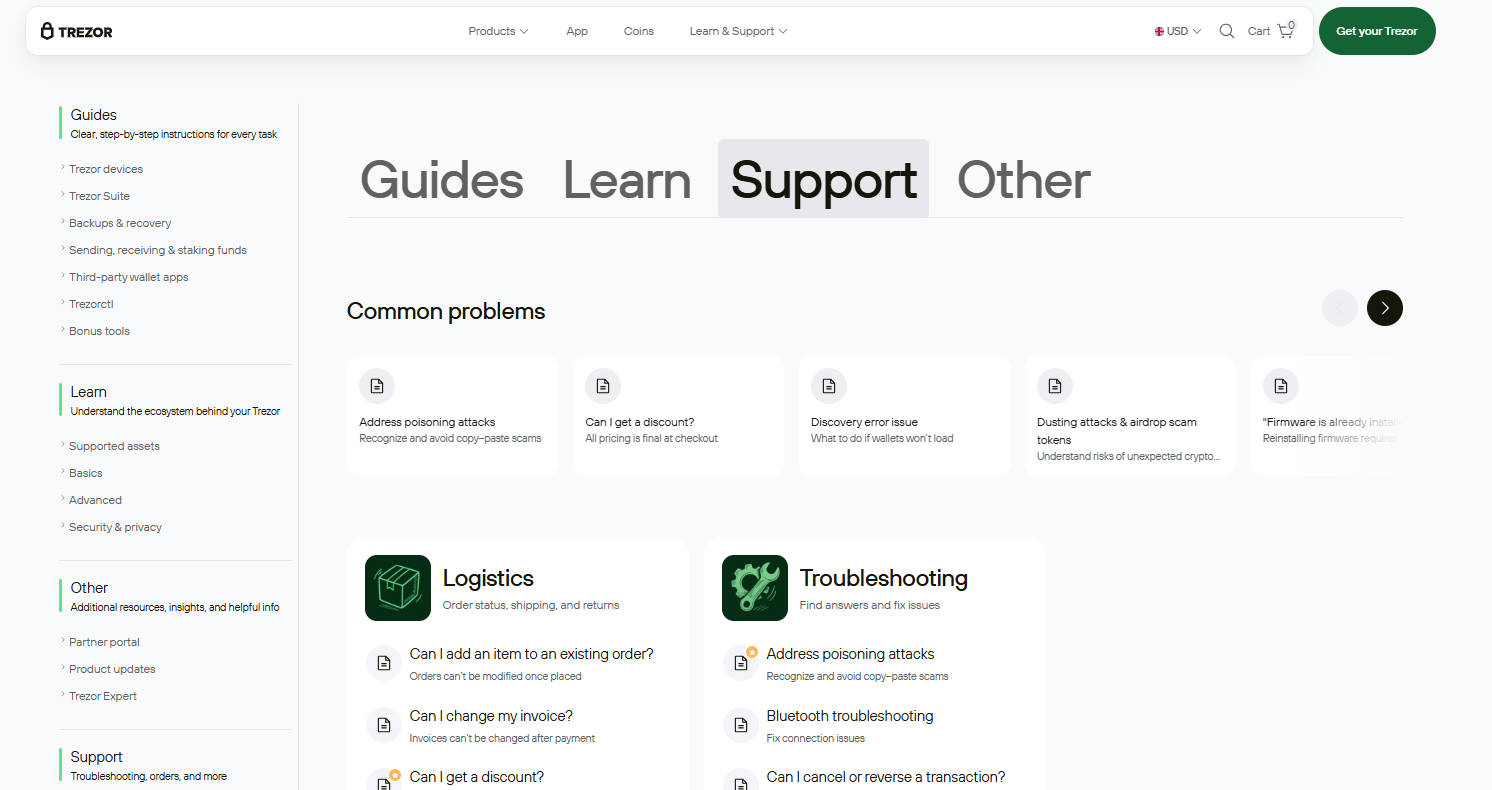This screenshot has height=790, width=1492.
Task: Switch to the Guides tab
Action: [x=441, y=180]
